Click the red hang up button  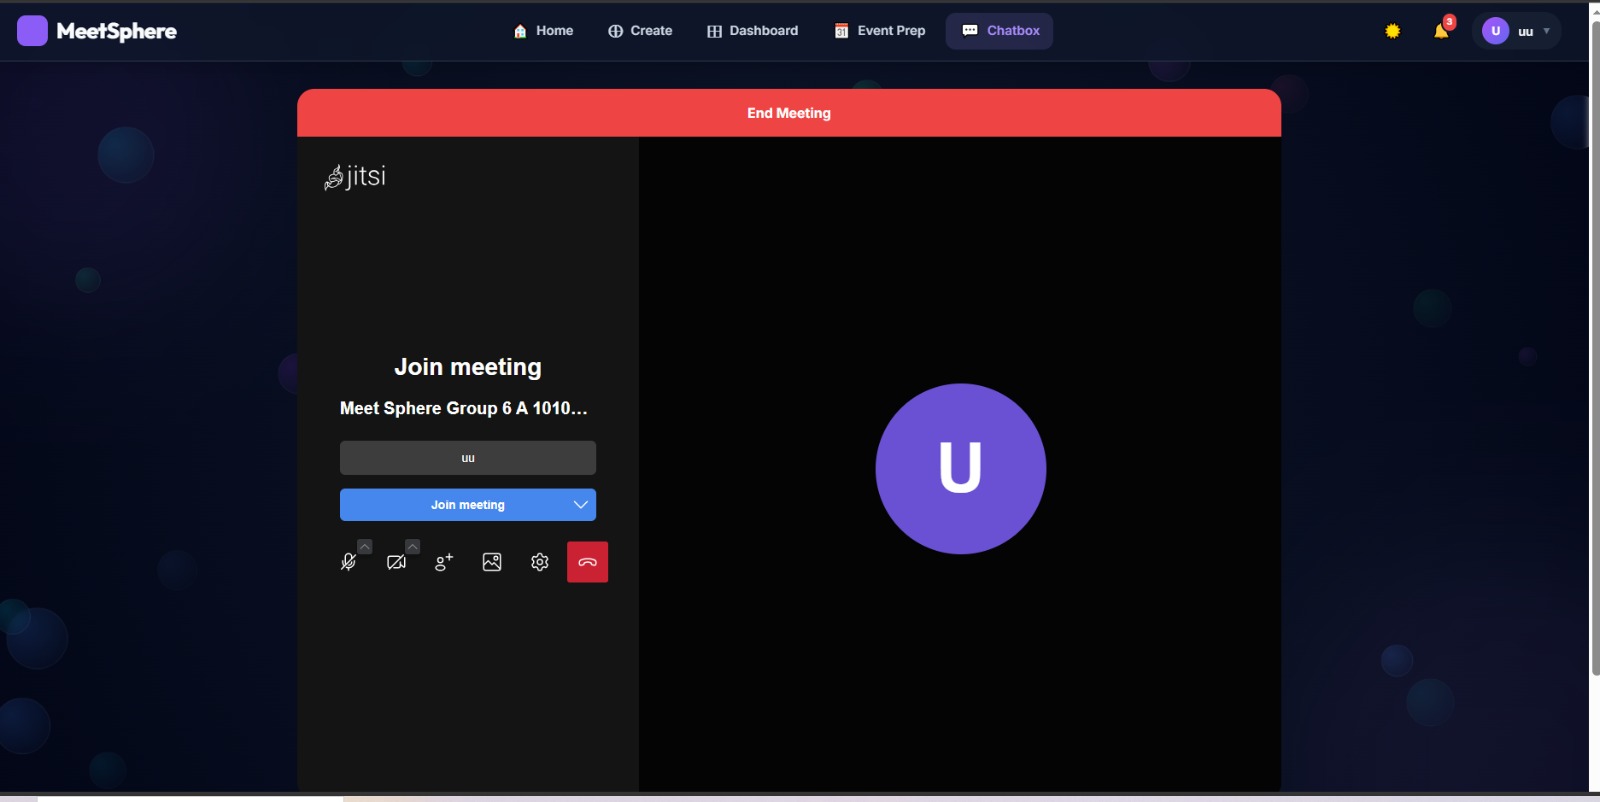pos(587,562)
